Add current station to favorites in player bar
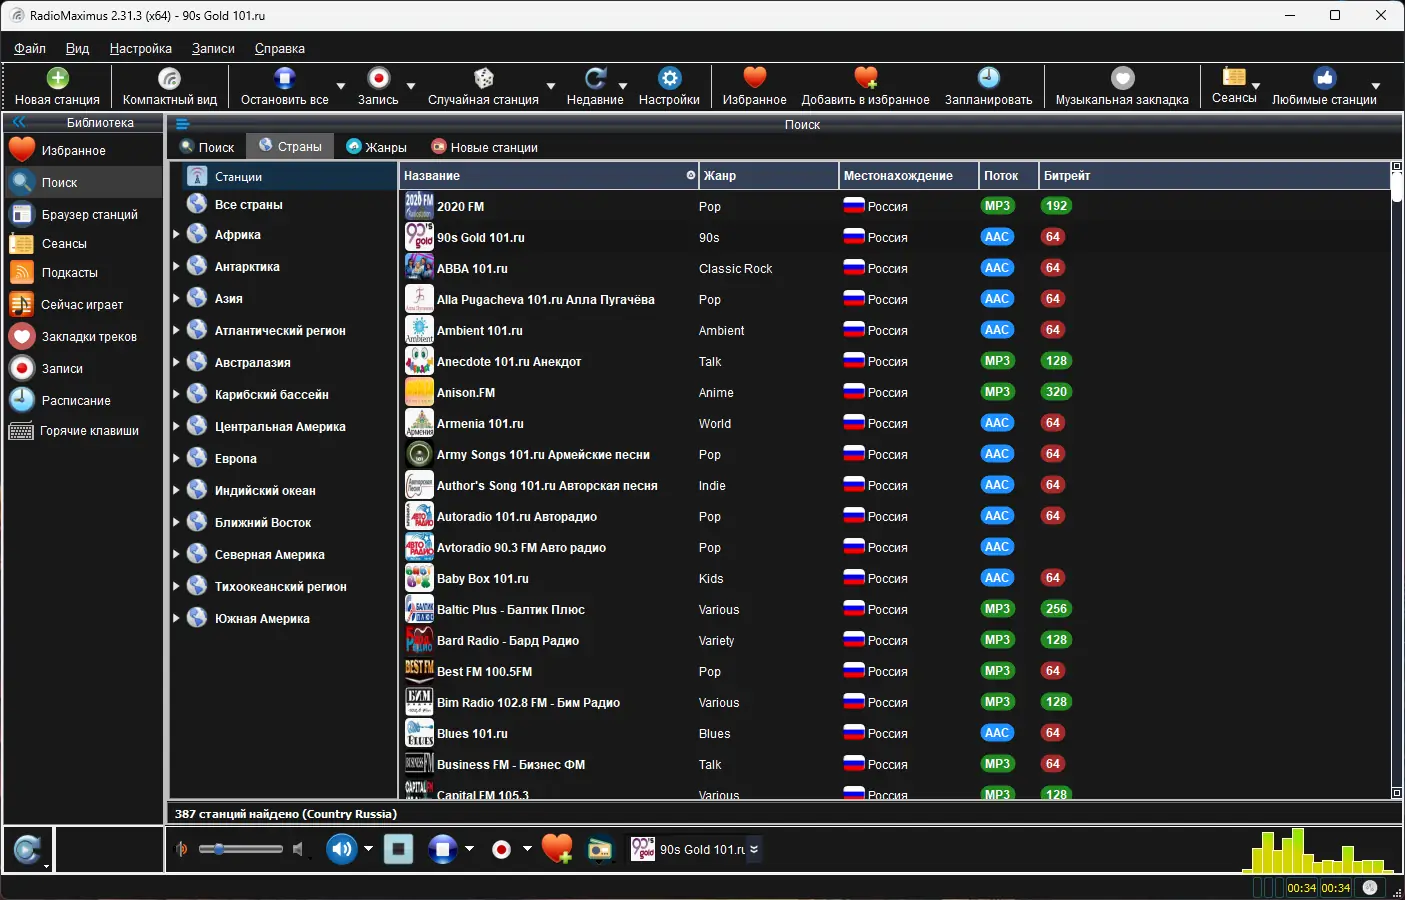1405x900 pixels. point(557,850)
